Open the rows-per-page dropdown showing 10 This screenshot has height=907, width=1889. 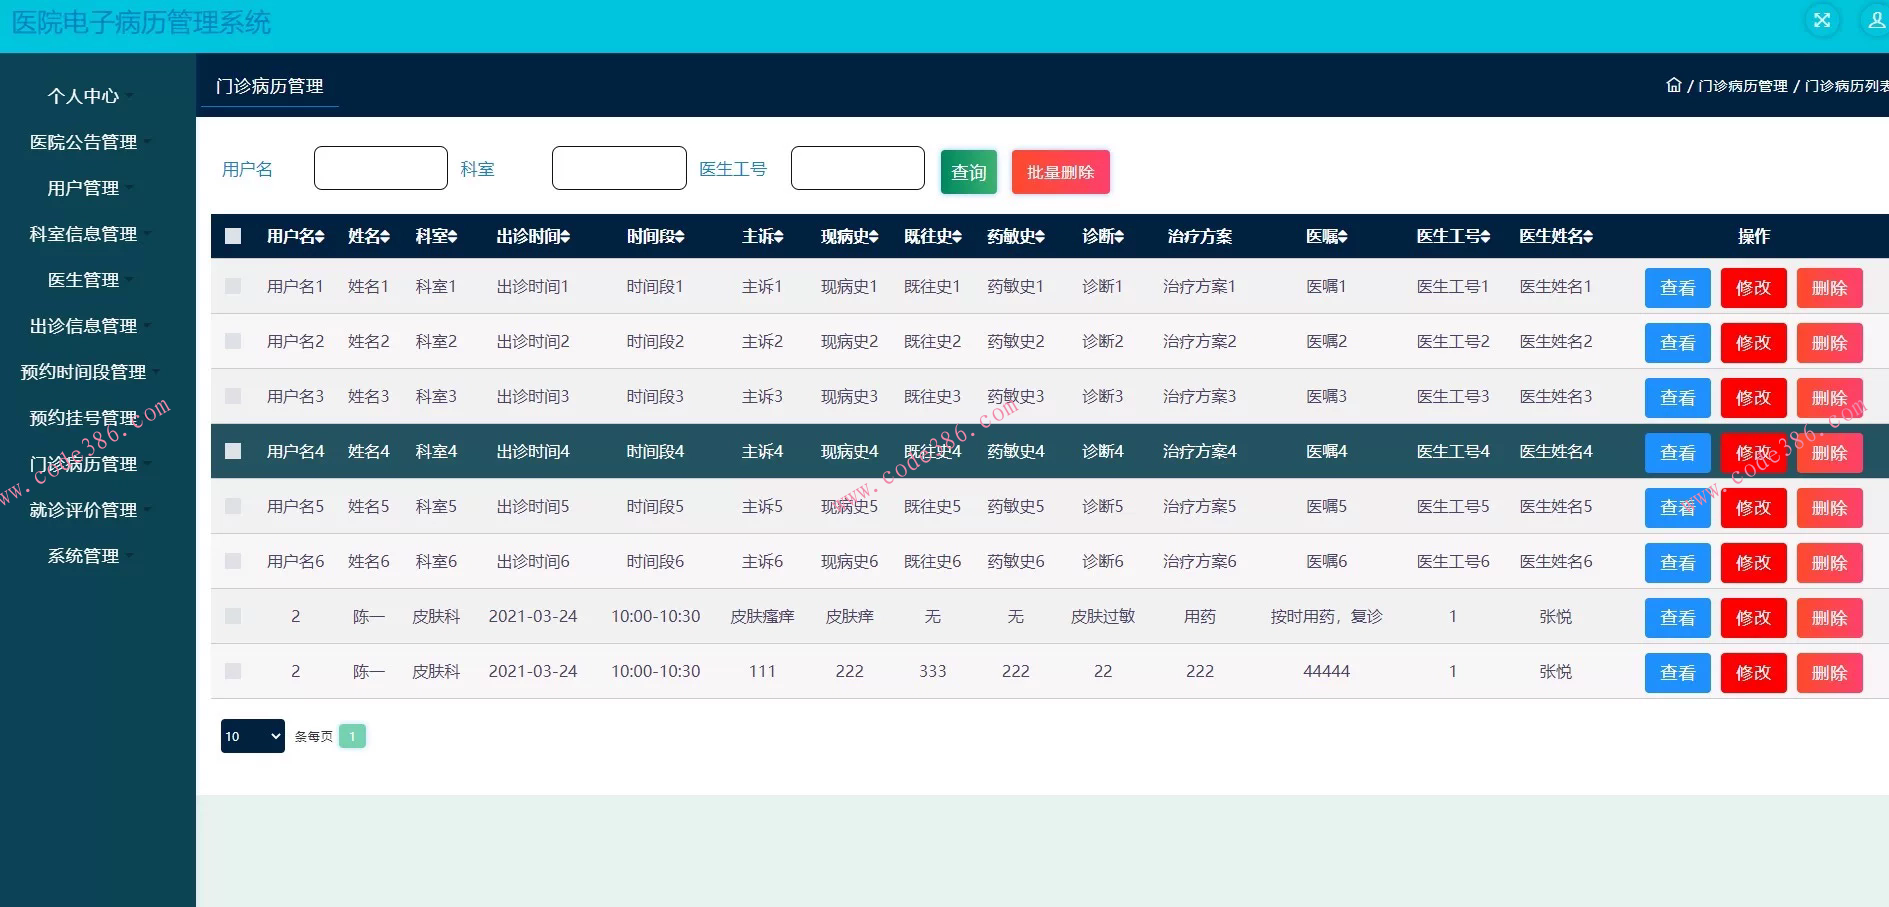(252, 736)
